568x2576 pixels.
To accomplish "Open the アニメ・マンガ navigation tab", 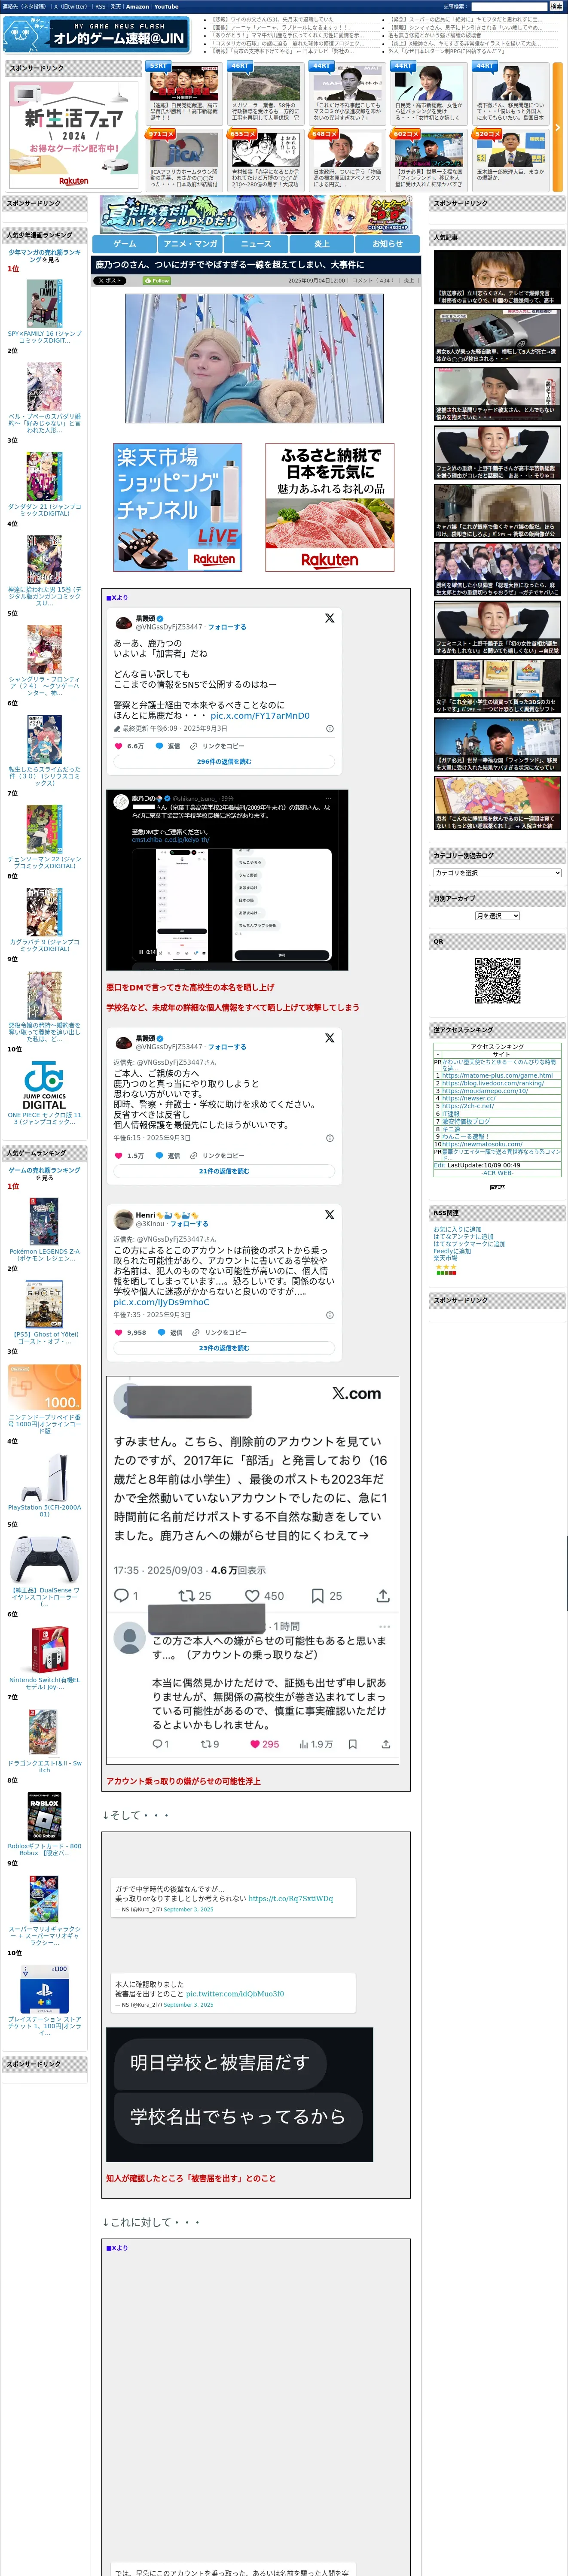I will pyautogui.click(x=190, y=244).
